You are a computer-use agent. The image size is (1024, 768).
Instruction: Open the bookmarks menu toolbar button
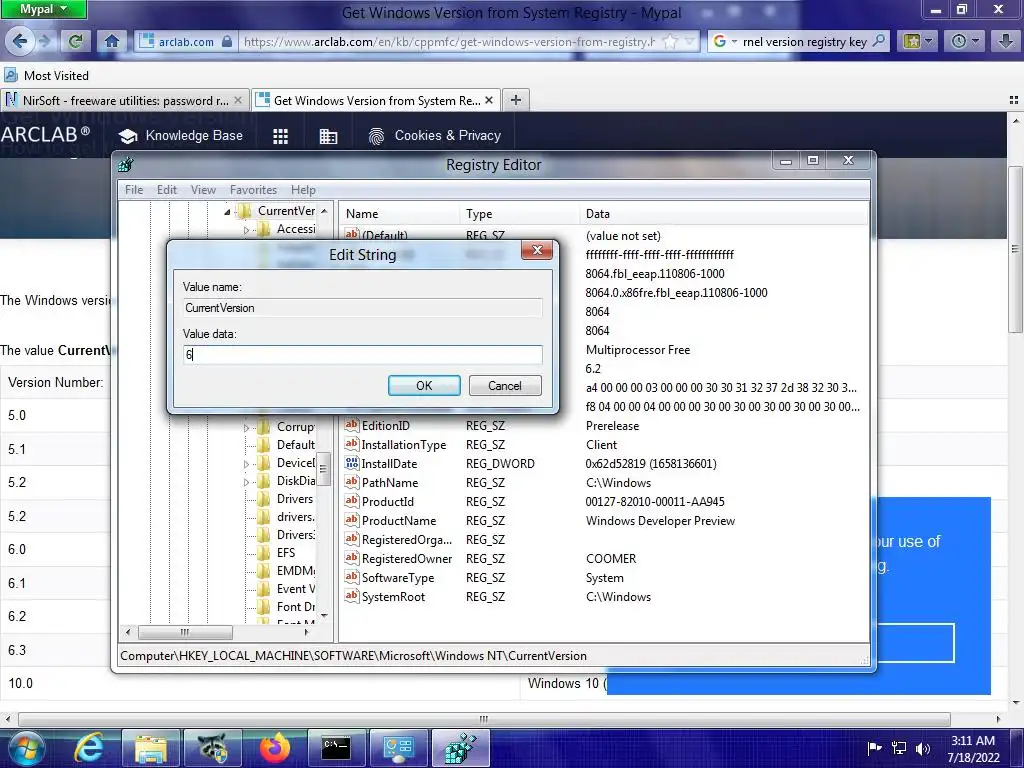coord(917,41)
